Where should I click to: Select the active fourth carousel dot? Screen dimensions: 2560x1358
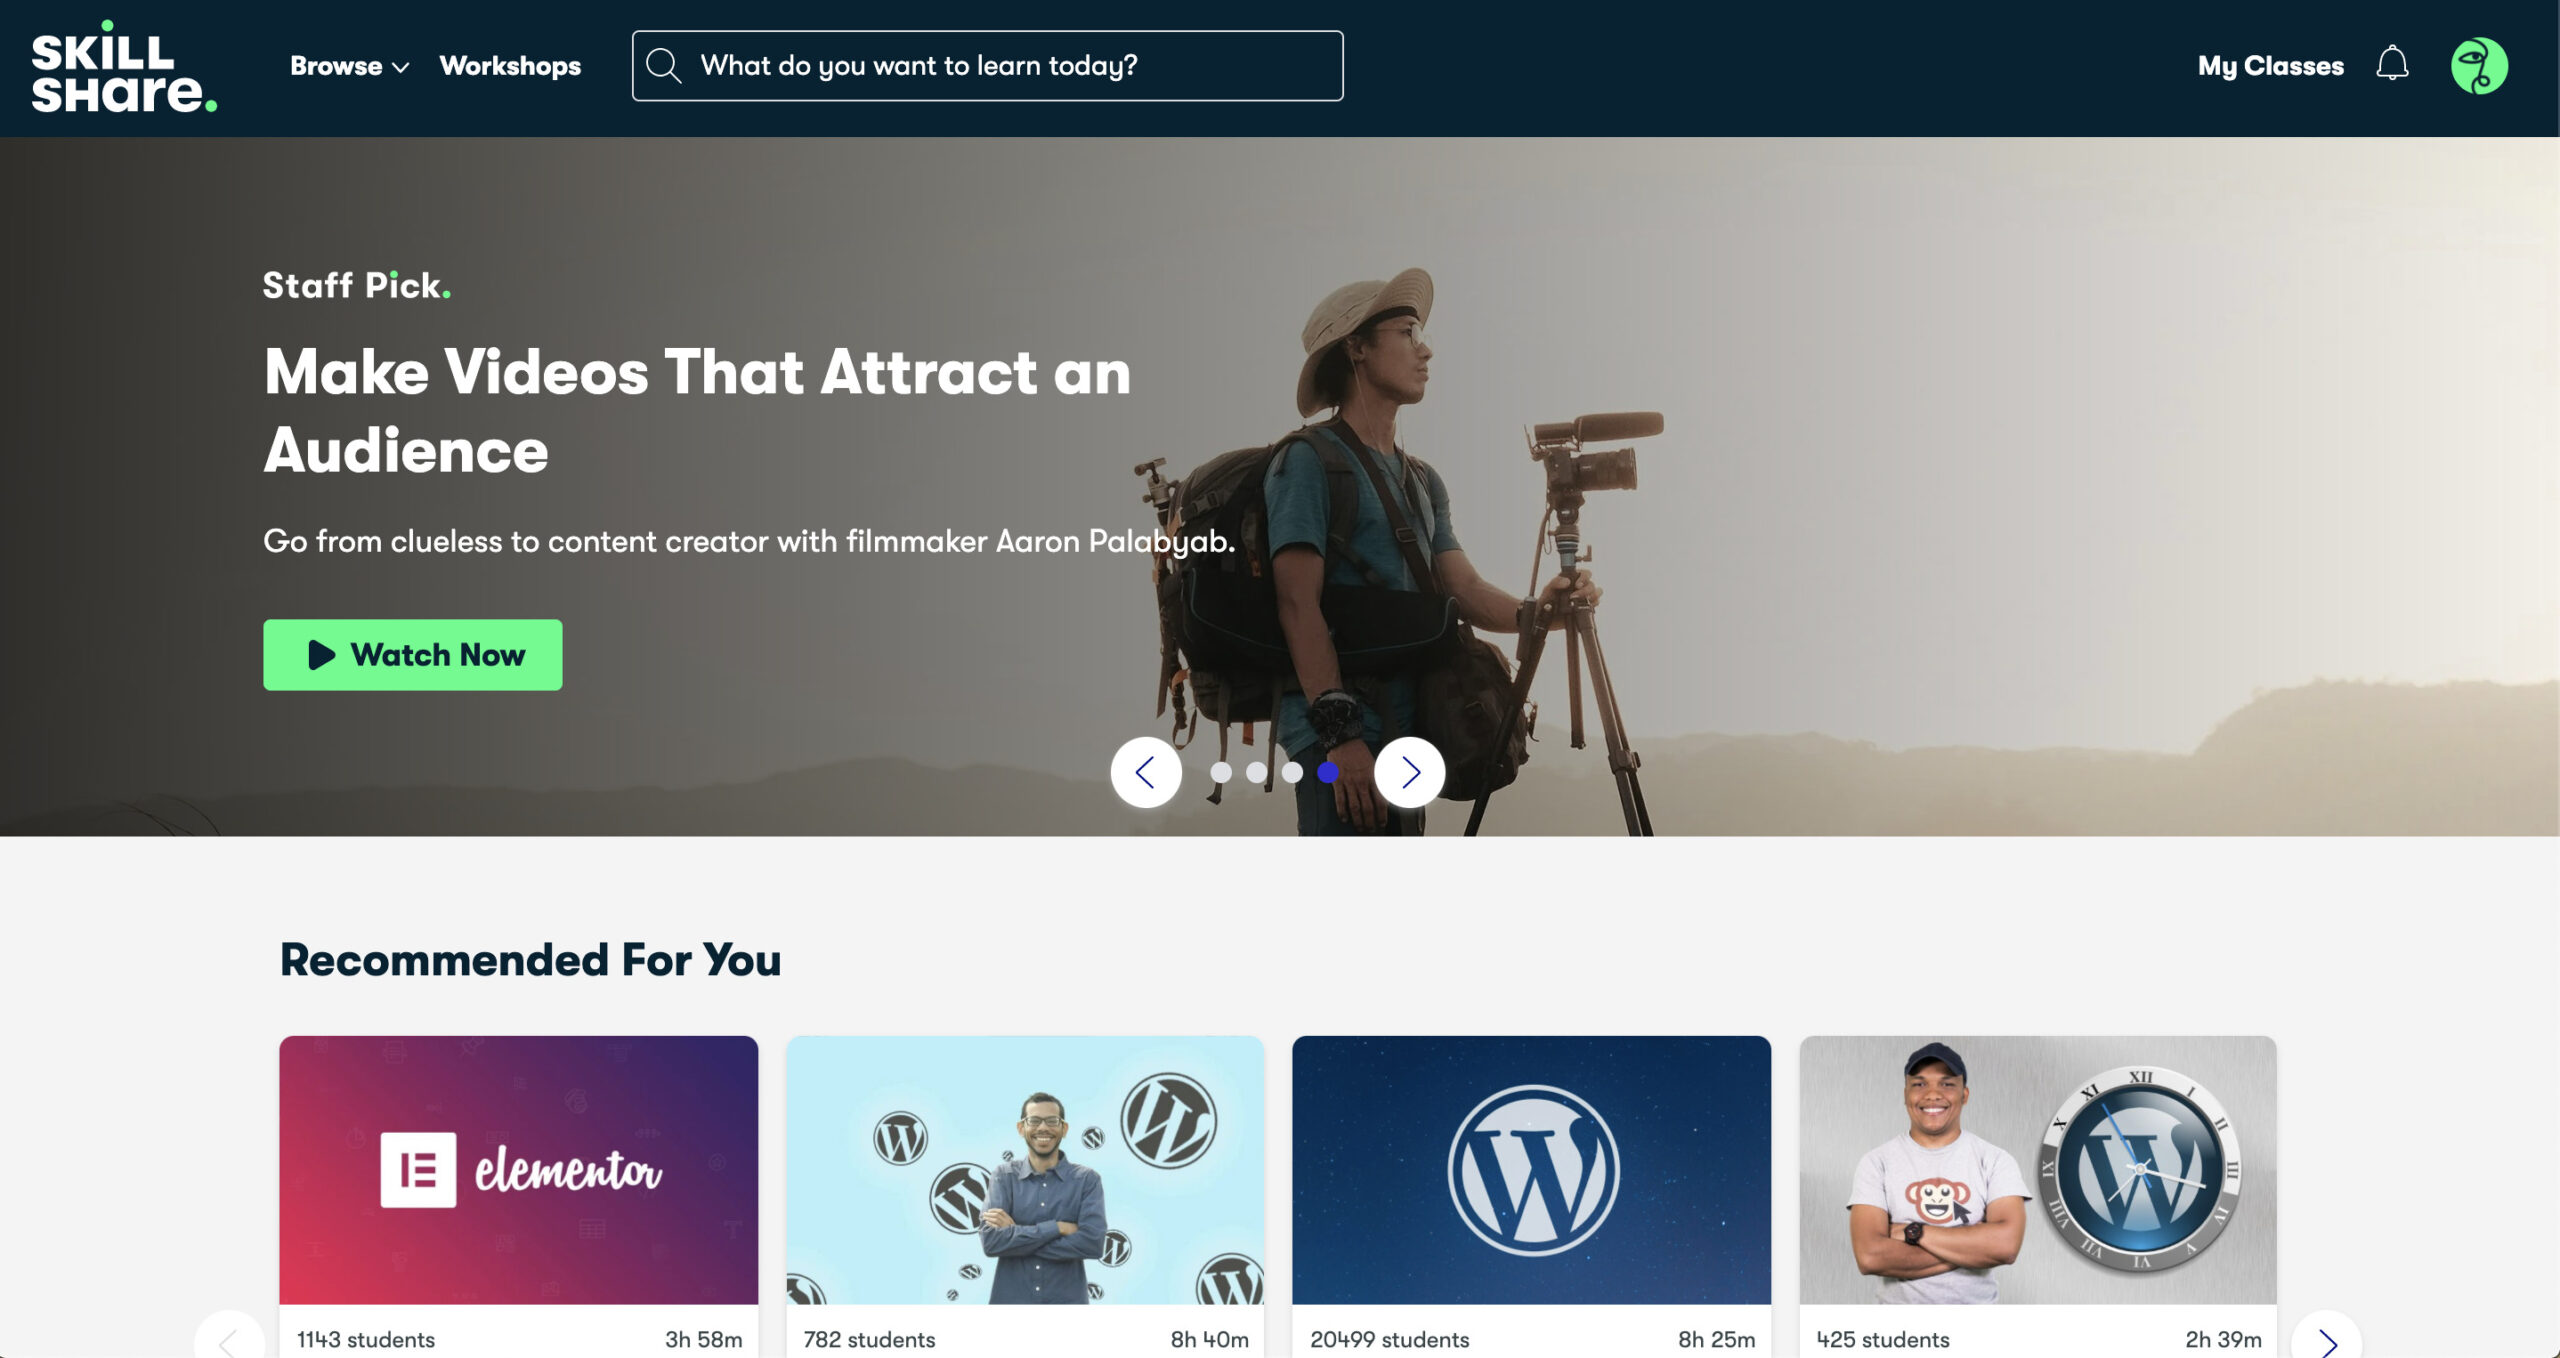[x=1328, y=772]
